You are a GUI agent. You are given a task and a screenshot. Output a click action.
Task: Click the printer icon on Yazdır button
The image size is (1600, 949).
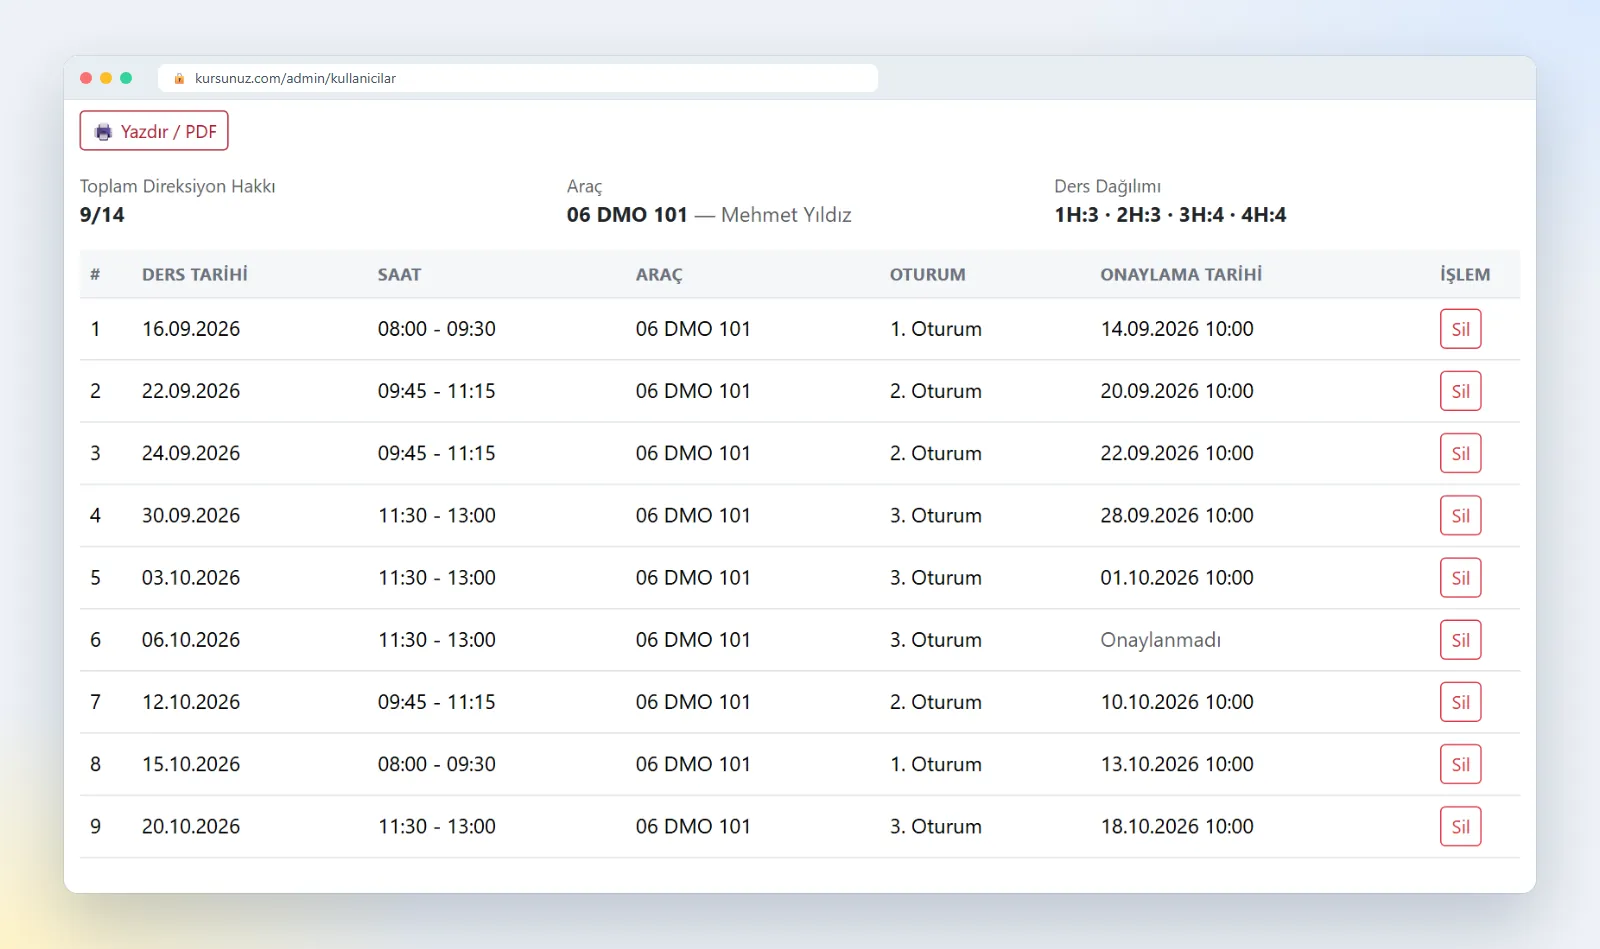click(103, 132)
